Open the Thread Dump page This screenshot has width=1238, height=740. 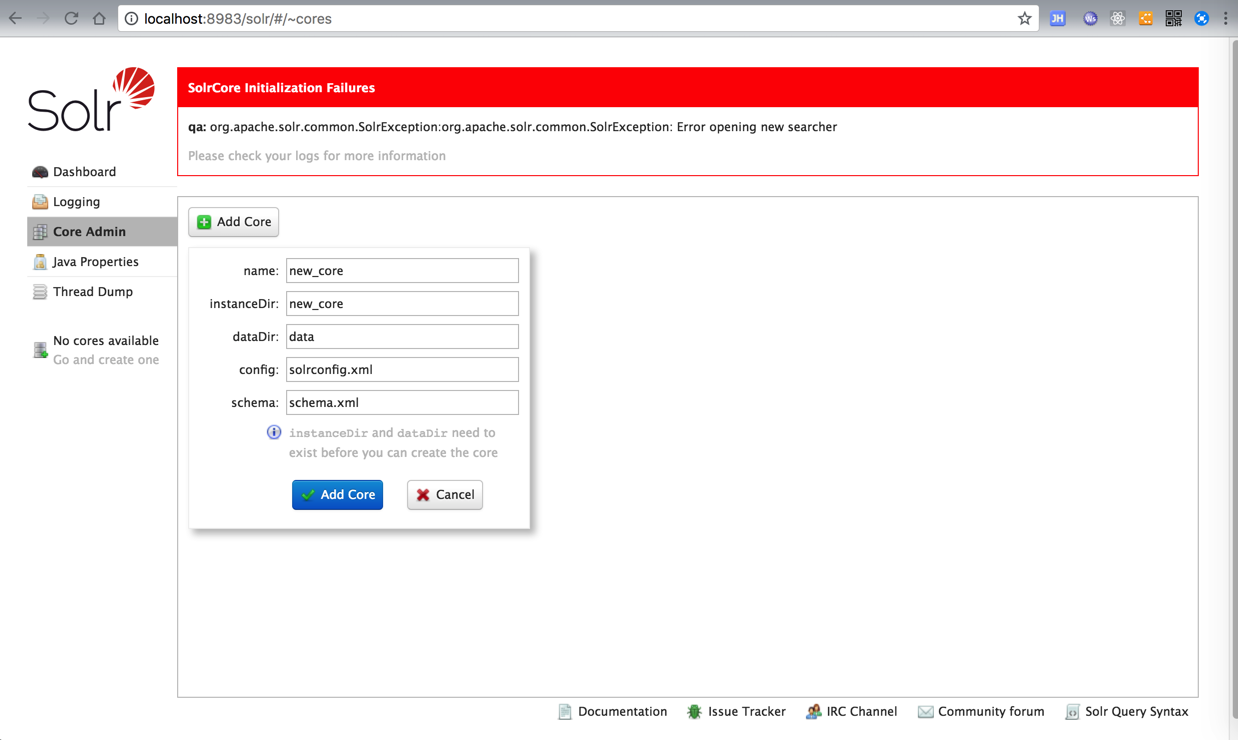92,292
